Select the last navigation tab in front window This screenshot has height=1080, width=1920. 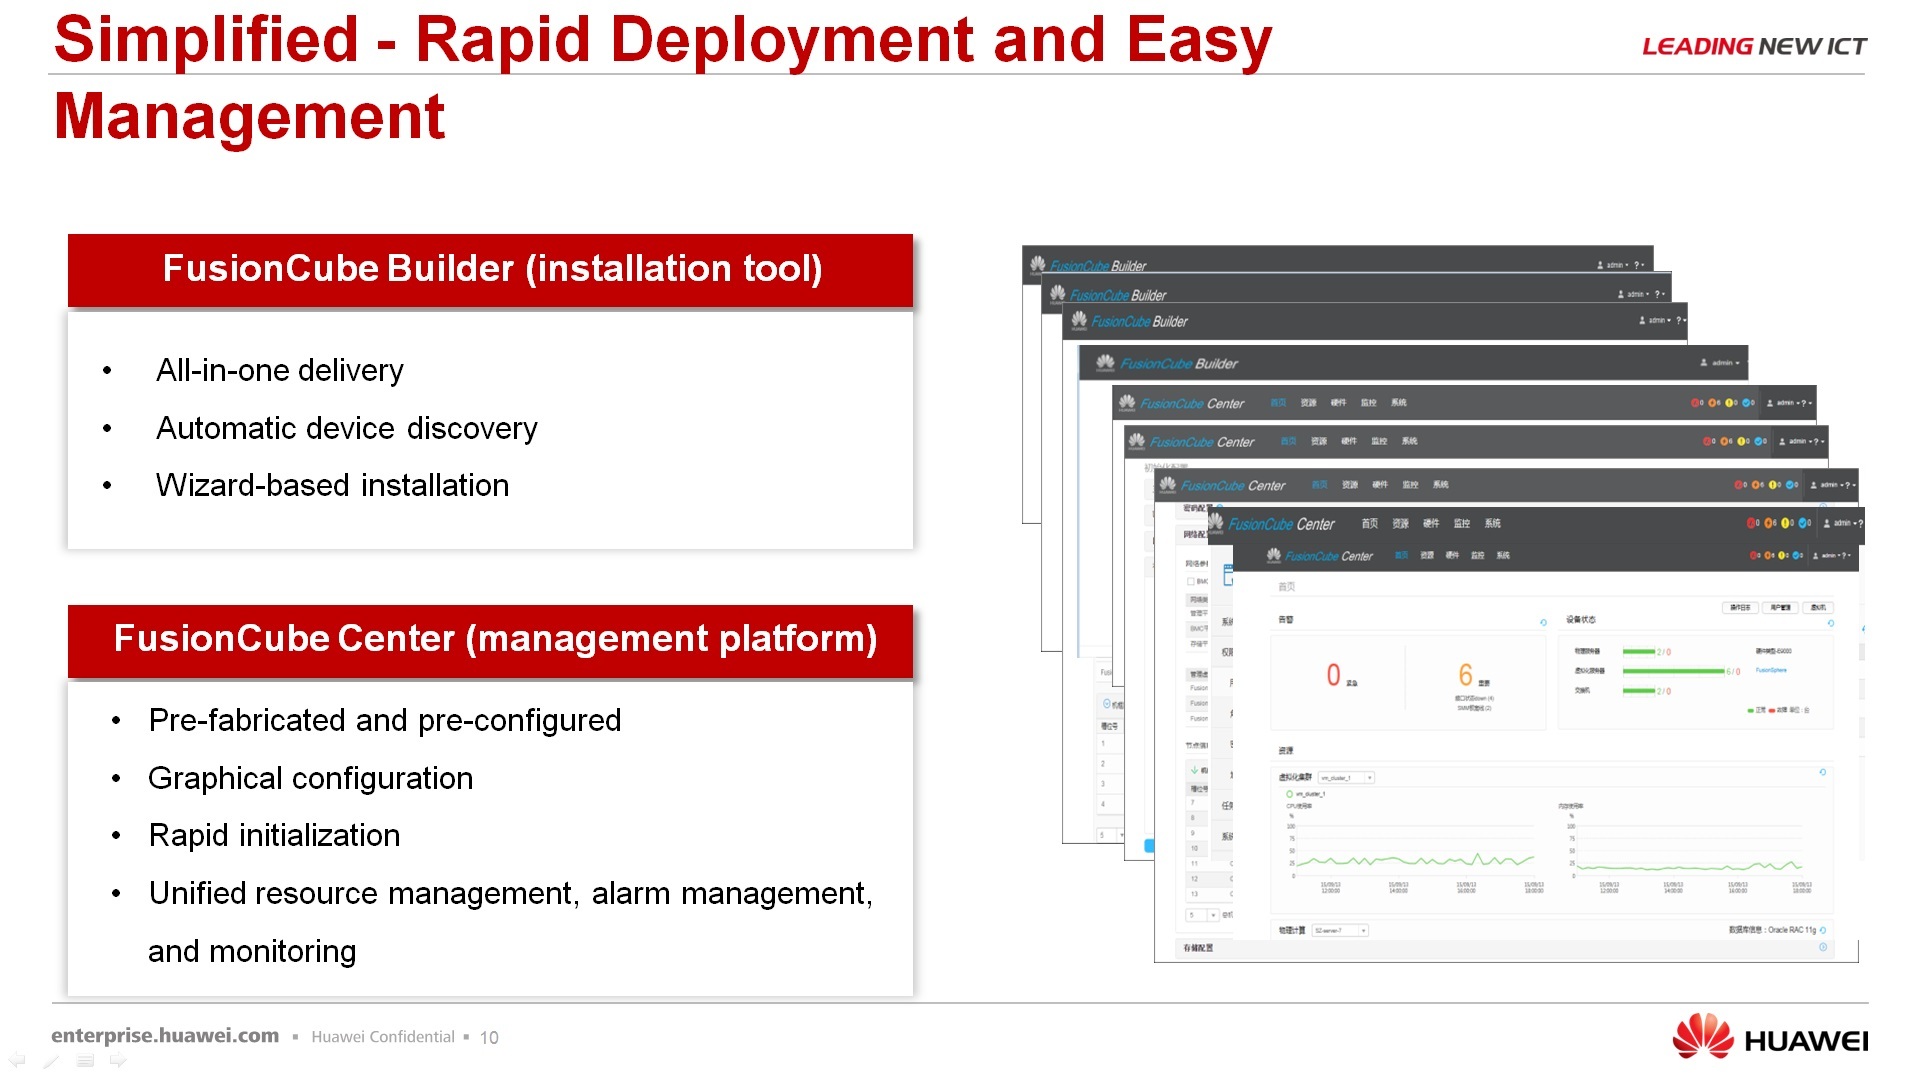click(1502, 555)
